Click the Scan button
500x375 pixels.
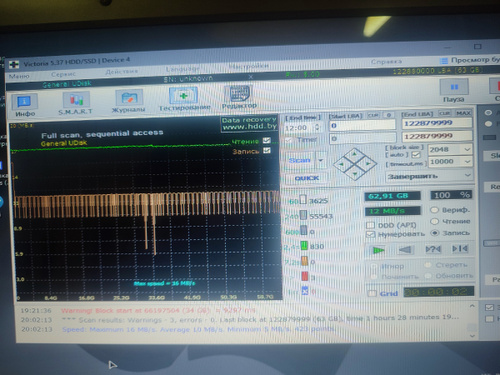299,160
